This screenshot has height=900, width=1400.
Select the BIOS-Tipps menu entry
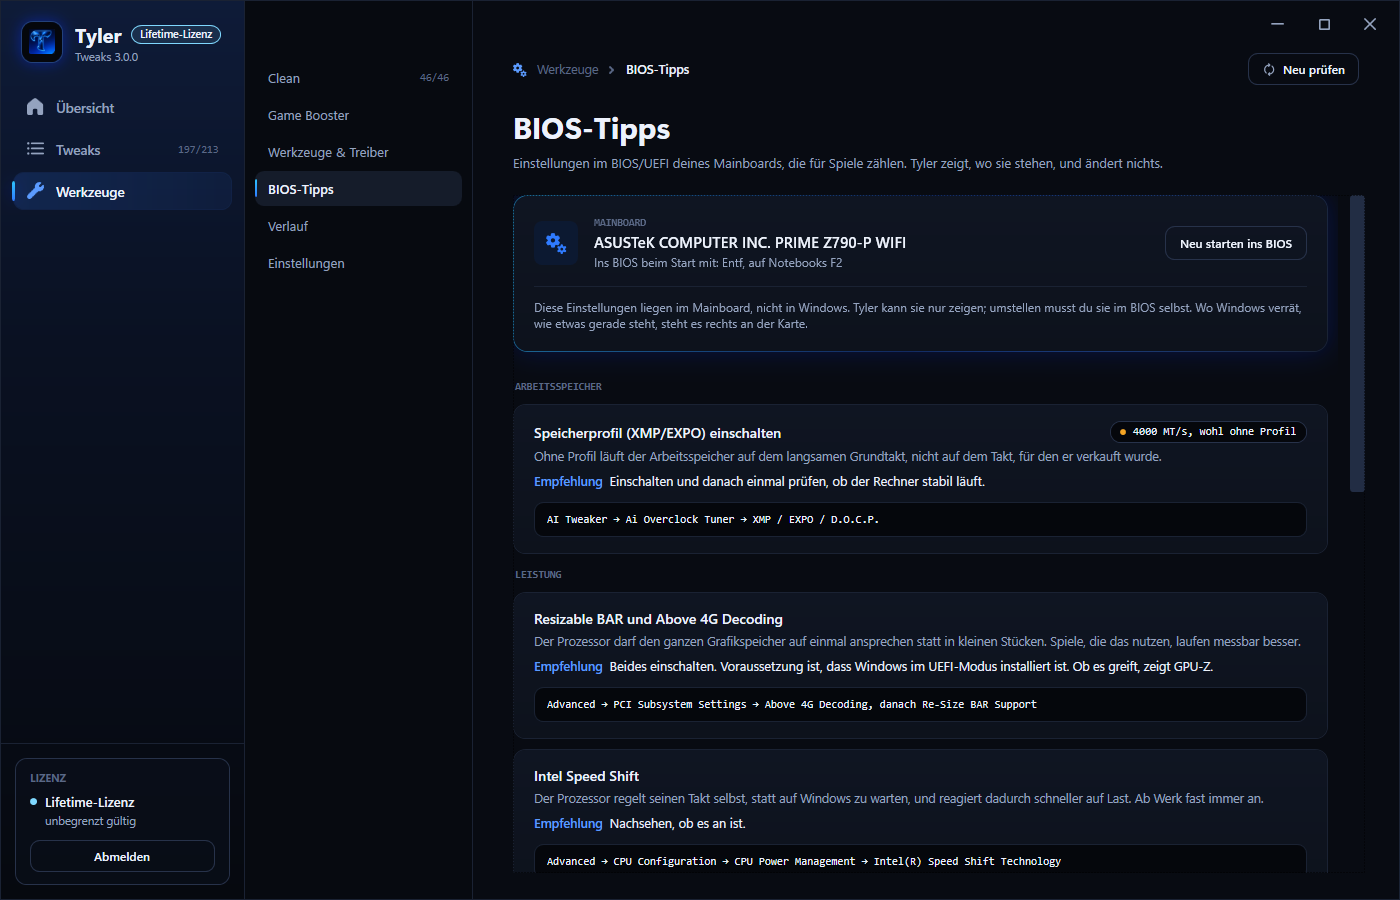[358, 189]
